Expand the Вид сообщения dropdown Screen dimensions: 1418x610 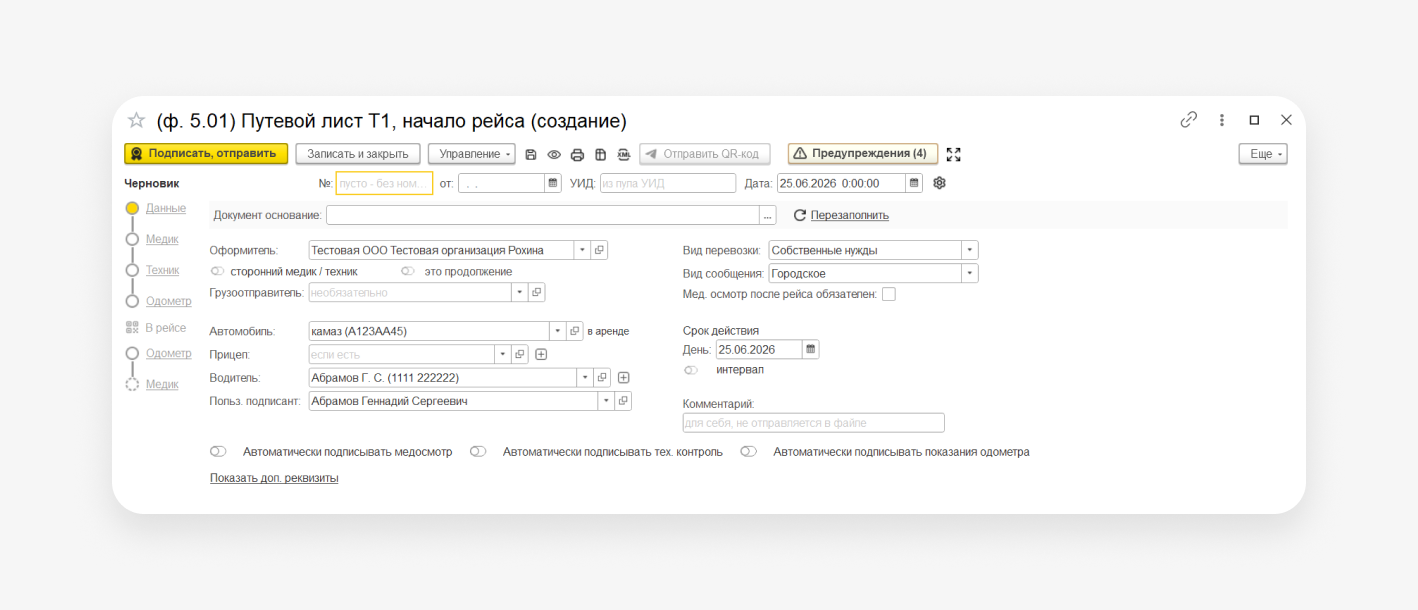[969, 273]
